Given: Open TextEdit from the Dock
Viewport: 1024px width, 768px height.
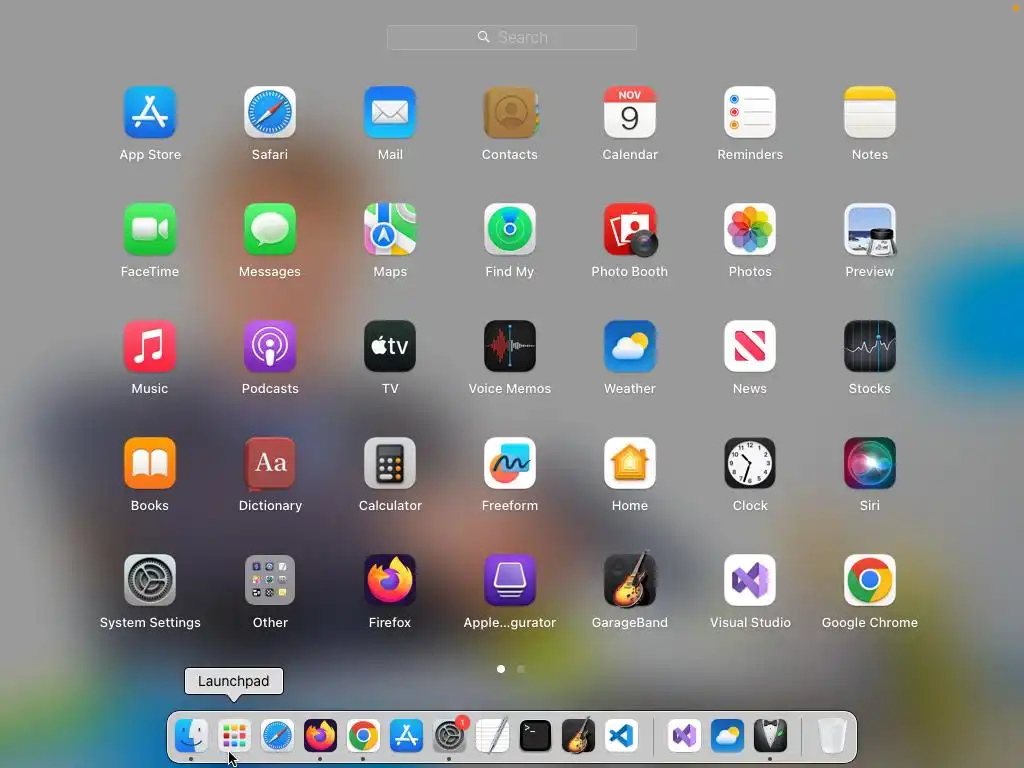Looking at the screenshot, I should click(492, 735).
